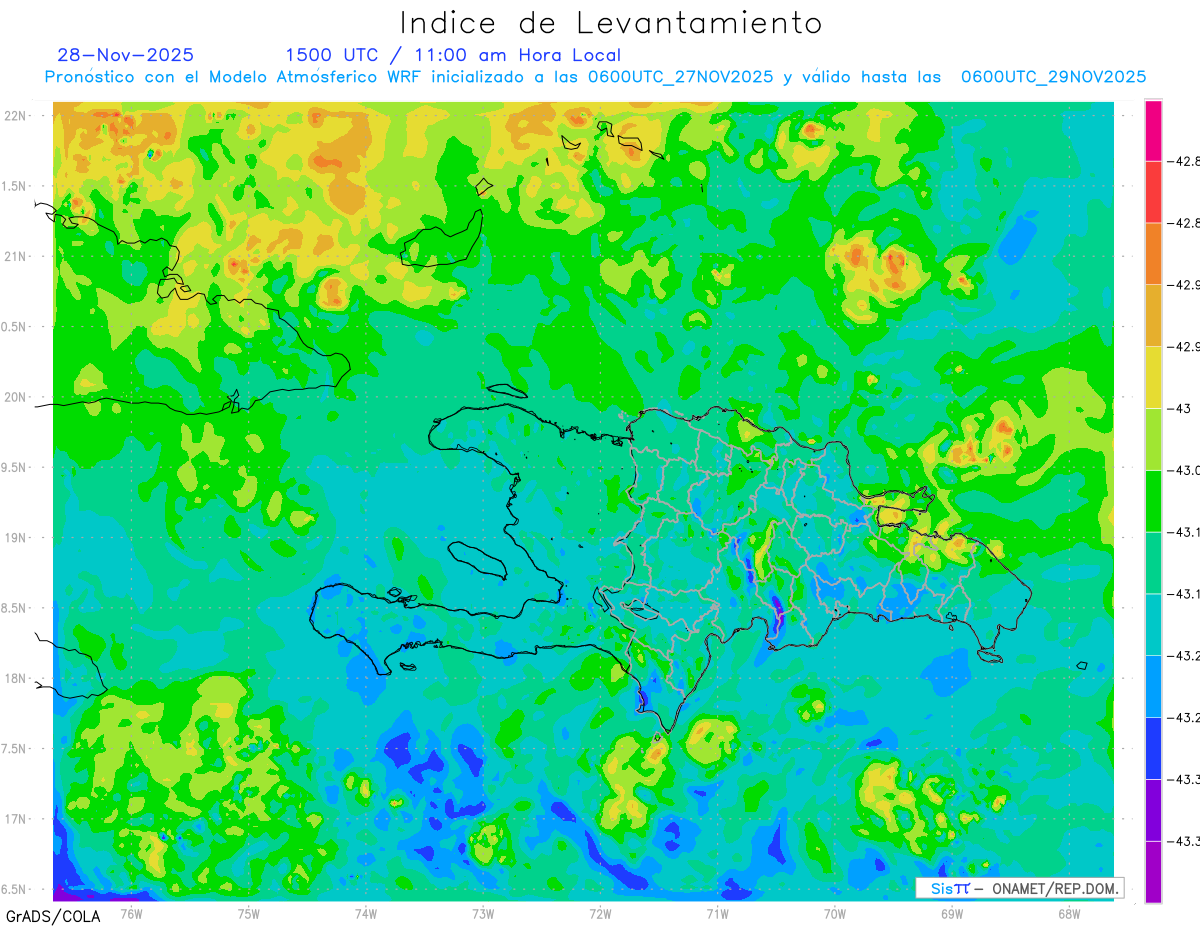Viewport: 1200px width, 927px height.
Task: Click the '18N' latitude label
Action: pyautogui.click(x=17, y=679)
